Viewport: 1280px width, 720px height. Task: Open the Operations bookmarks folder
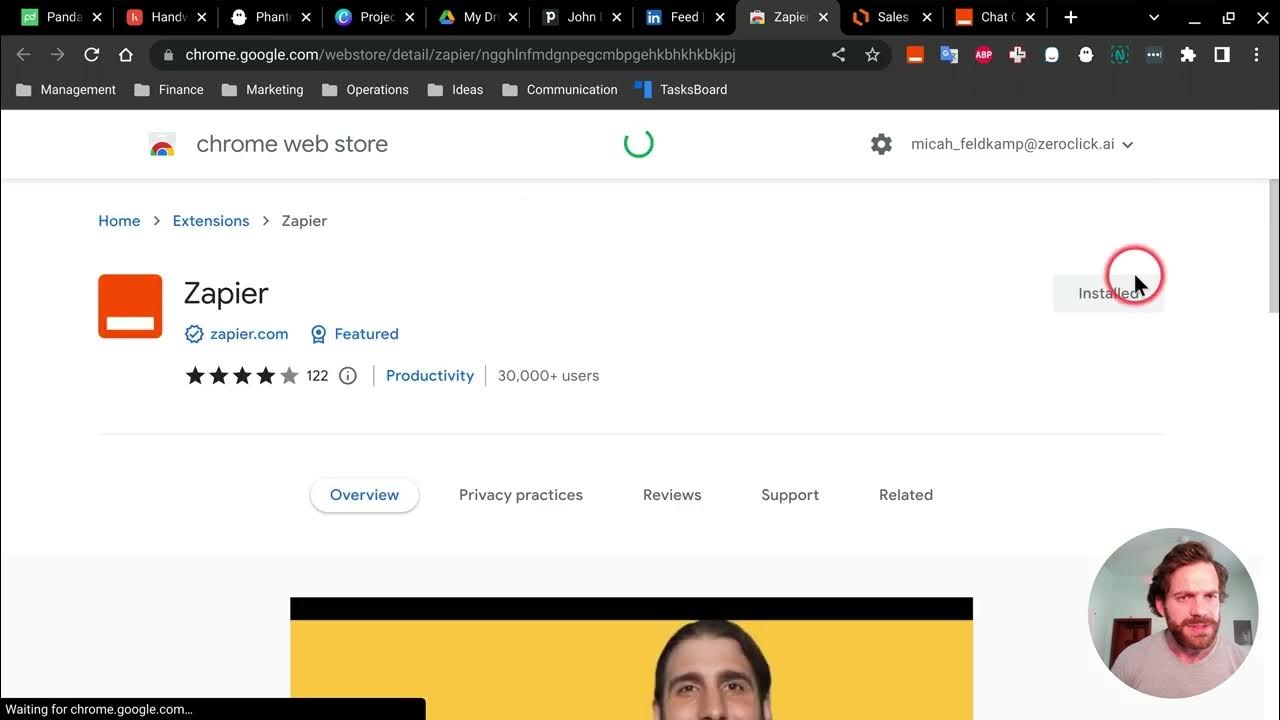[365, 89]
